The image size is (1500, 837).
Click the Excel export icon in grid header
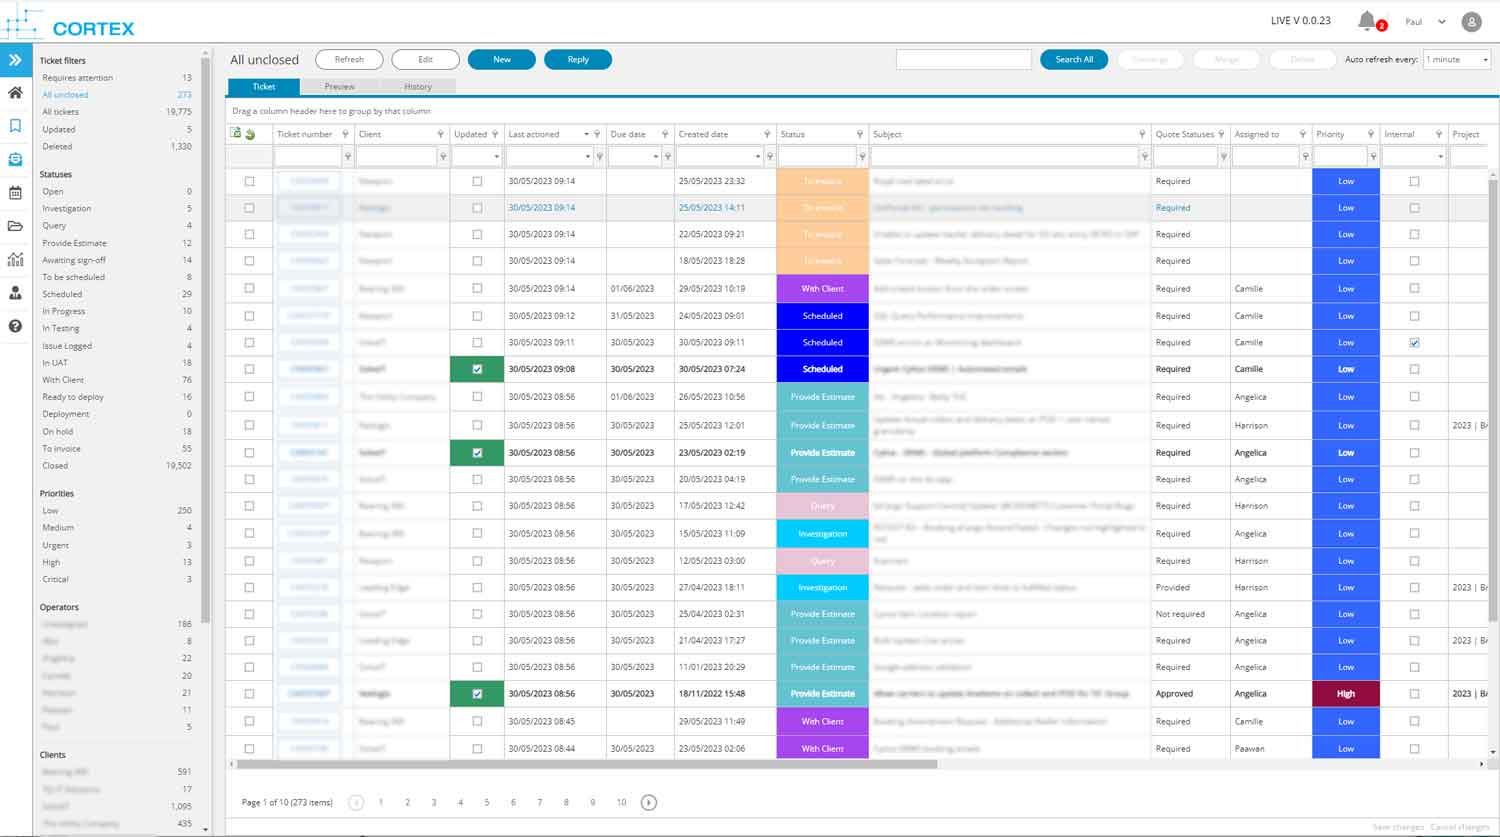point(236,133)
